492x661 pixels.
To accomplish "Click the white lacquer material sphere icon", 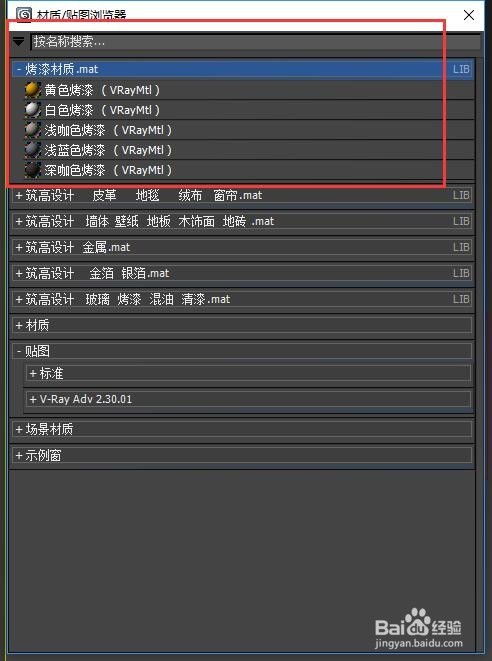I will point(32,110).
